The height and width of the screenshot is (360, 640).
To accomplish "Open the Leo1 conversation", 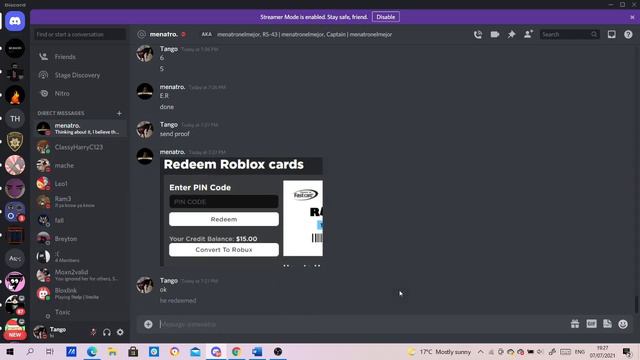I will pos(80,184).
